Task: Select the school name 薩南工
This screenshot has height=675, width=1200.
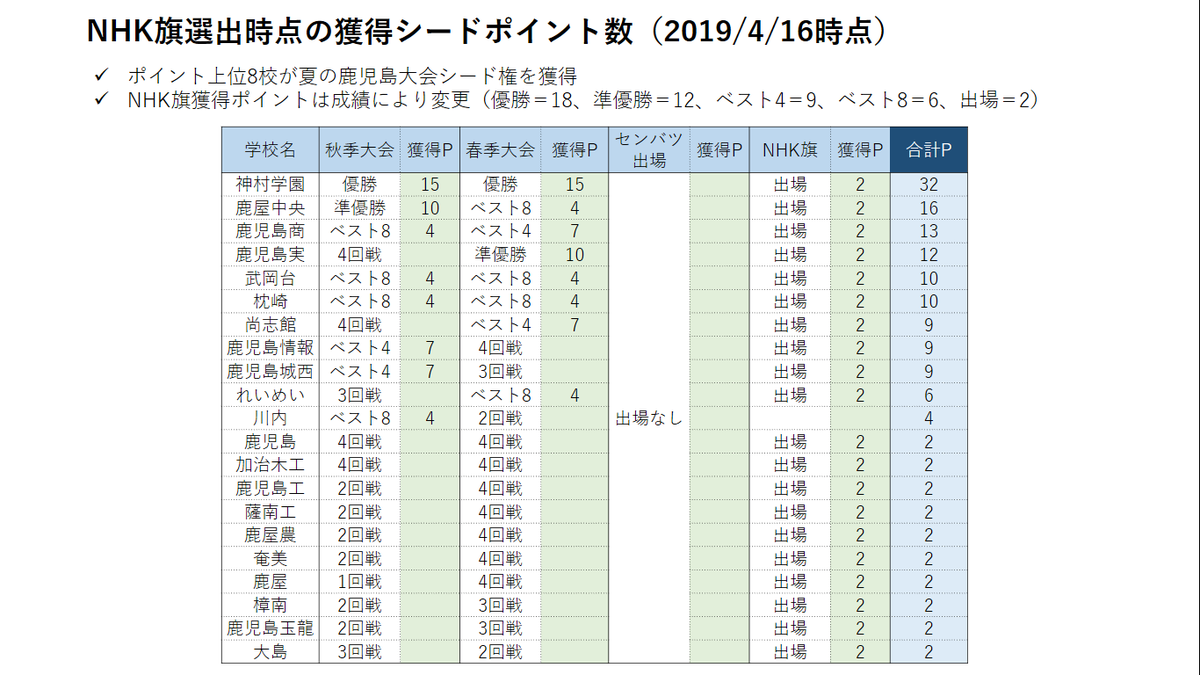Action: pyautogui.click(x=270, y=511)
